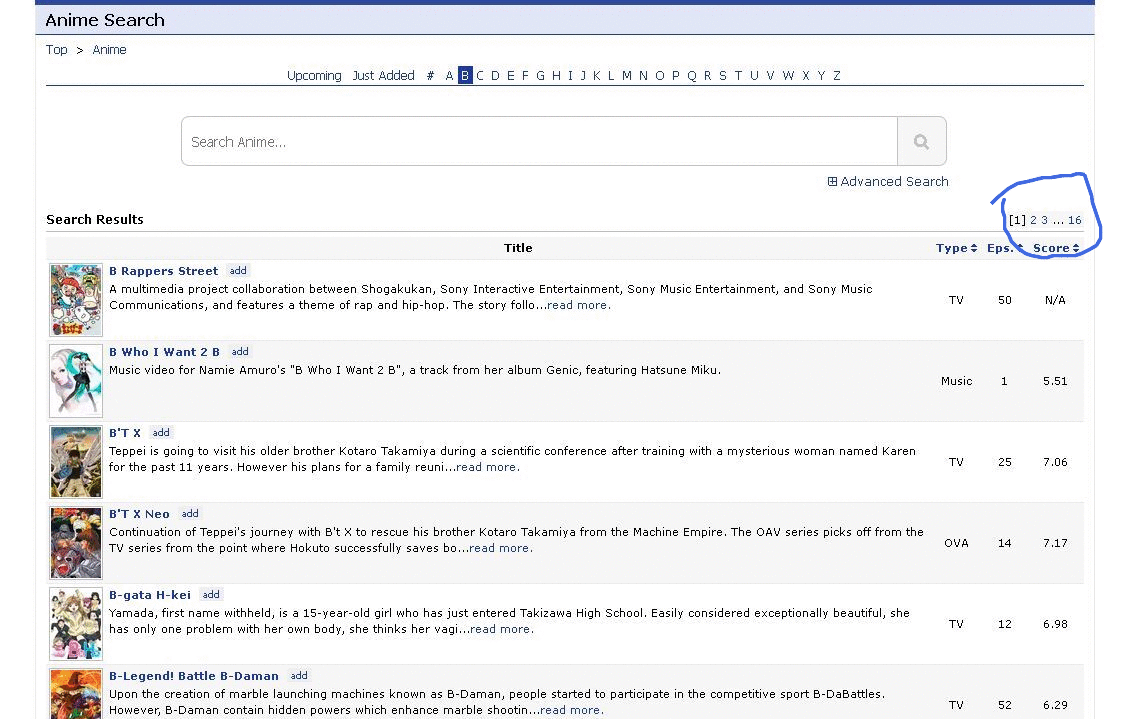Viewport: 1147px width, 719px height.
Task: Open page 2 of search results
Action: click(1032, 220)
